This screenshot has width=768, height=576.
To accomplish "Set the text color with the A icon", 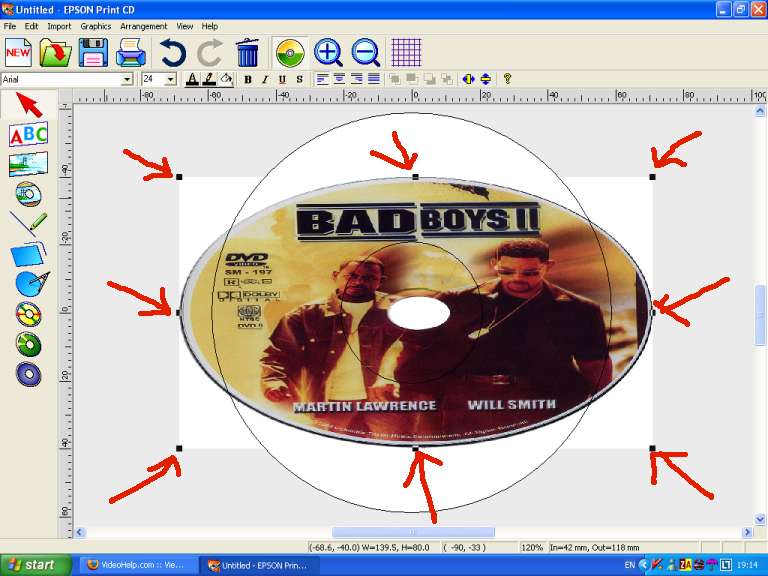I will (x=192, y=79).
